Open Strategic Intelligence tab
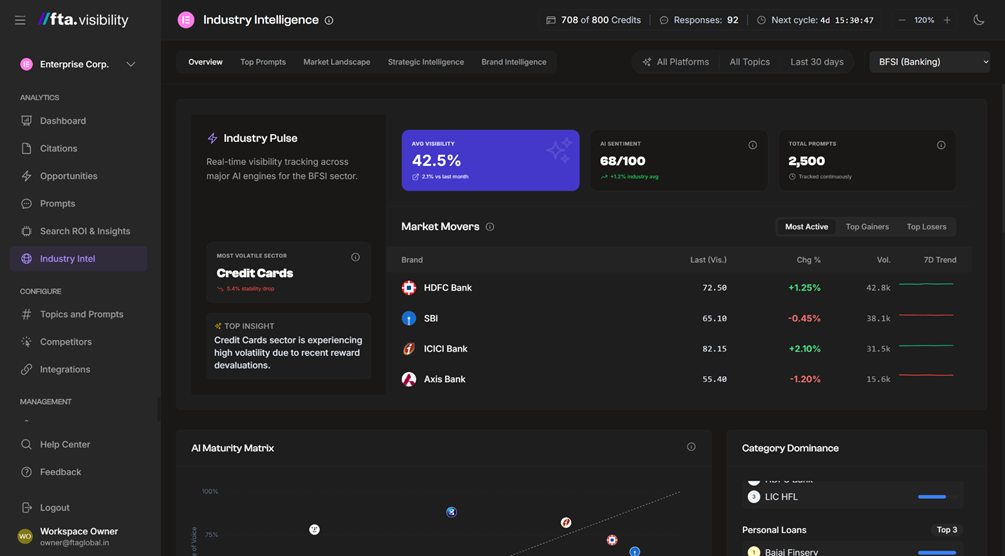The image size is (1005, 556). click(x=426, y=62)
